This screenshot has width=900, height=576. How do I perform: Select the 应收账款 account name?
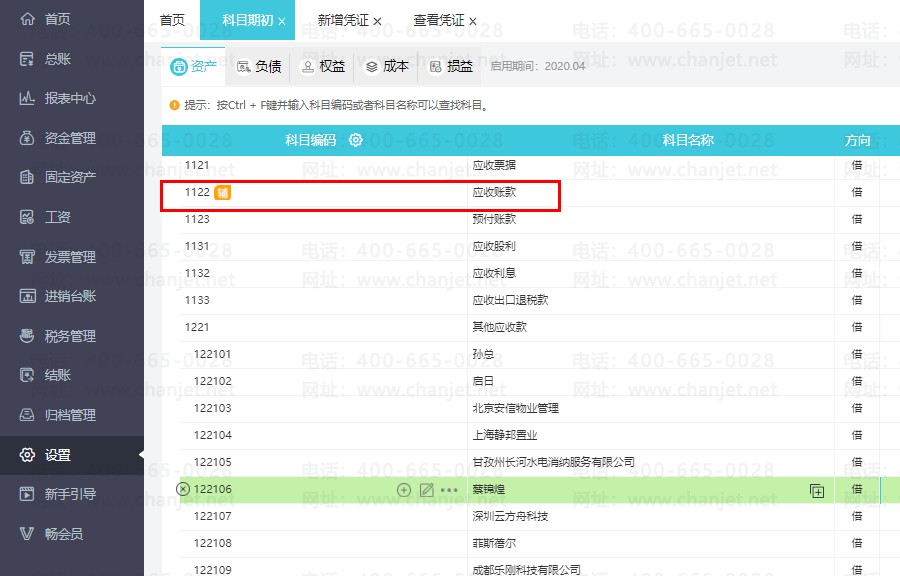click(494, 192)
